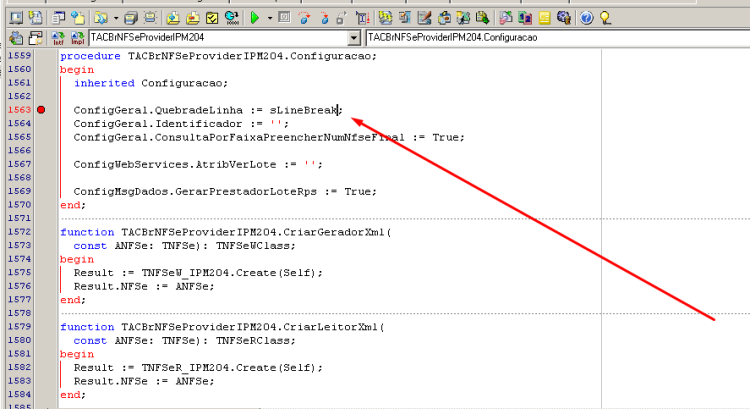Click the new item blue diamond icon

77,18
